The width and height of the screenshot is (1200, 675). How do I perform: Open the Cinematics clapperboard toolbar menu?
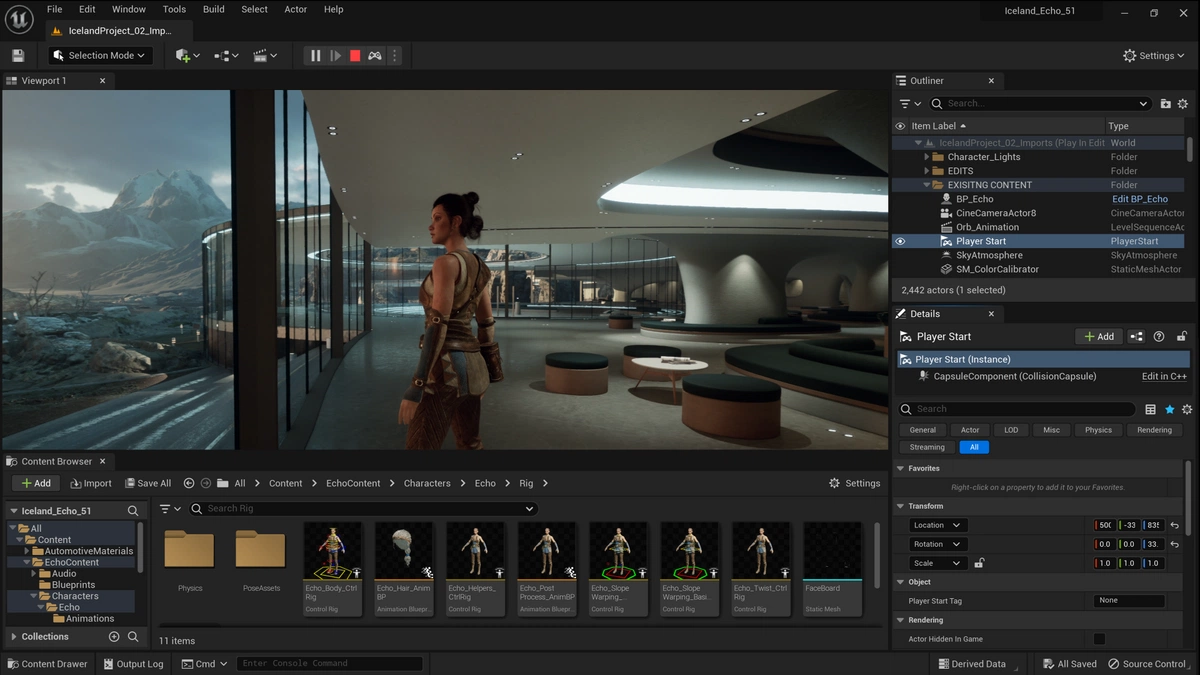[265, 56]
